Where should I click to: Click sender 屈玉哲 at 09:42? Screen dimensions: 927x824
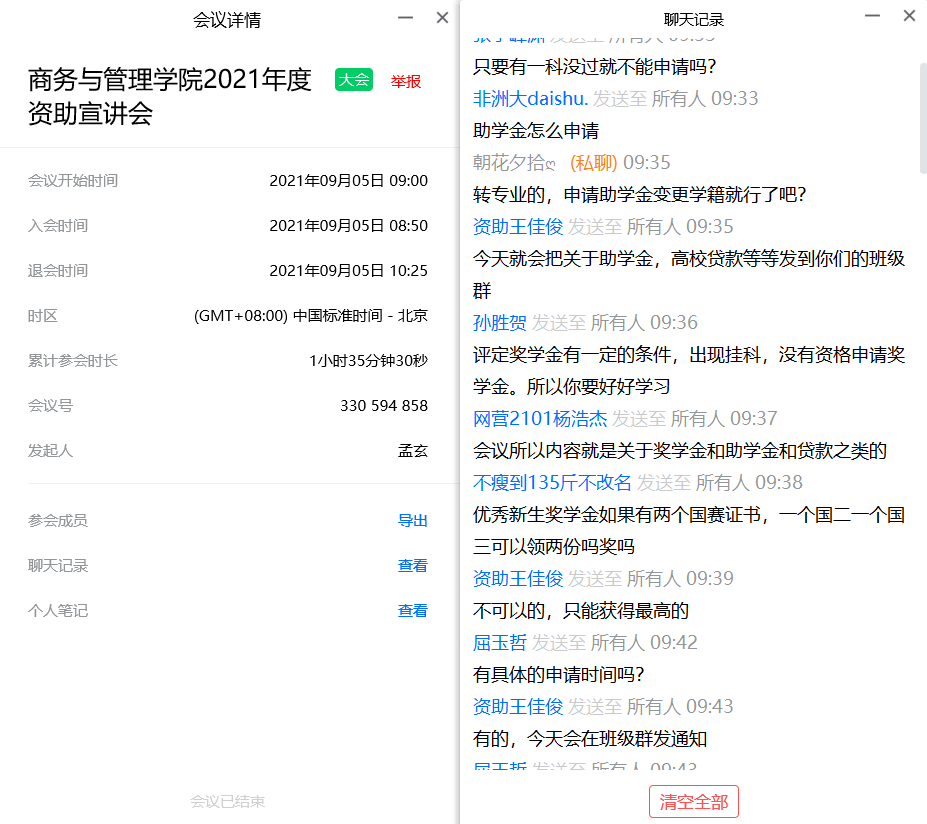[499, 642]
